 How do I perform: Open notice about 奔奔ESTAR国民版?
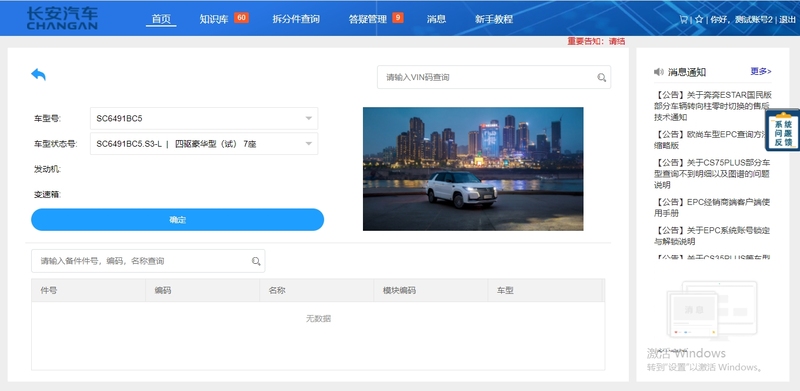click(713, 106)
